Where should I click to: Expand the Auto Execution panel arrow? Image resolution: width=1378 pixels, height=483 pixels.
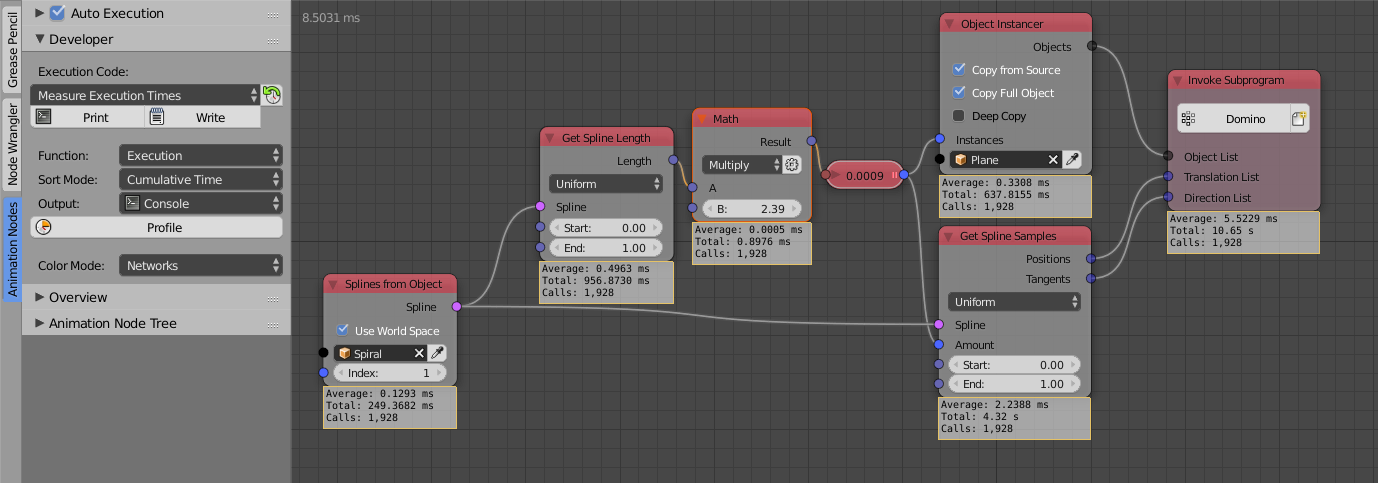click(x=40, y=13)
